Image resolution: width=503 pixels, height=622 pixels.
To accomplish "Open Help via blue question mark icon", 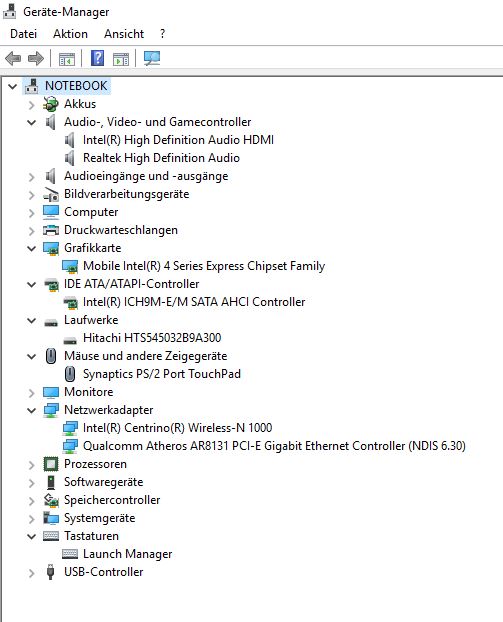I will pos(98,58).
